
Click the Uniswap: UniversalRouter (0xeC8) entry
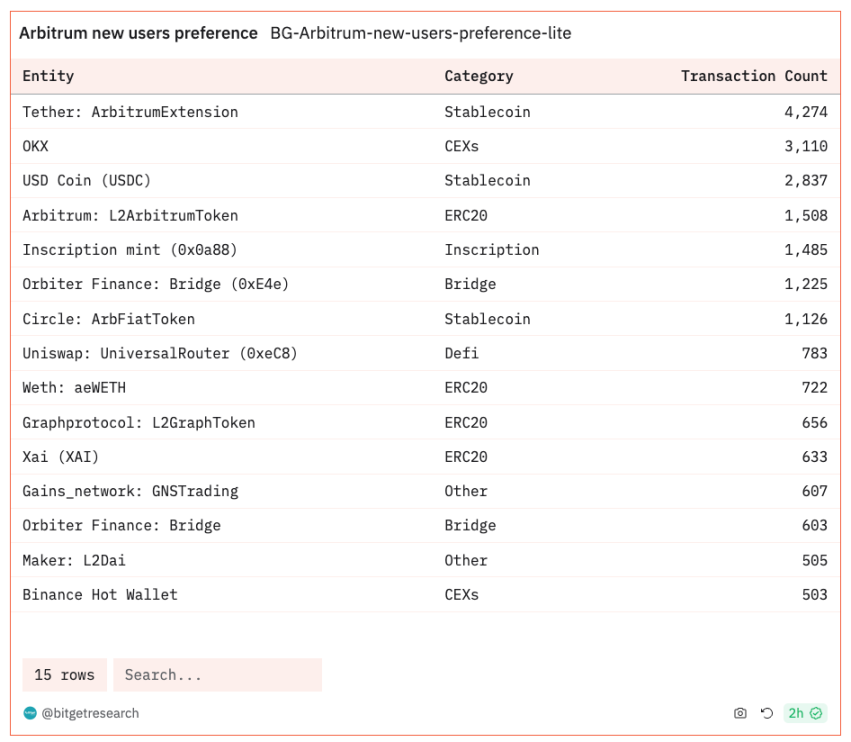tap(160, 353)
